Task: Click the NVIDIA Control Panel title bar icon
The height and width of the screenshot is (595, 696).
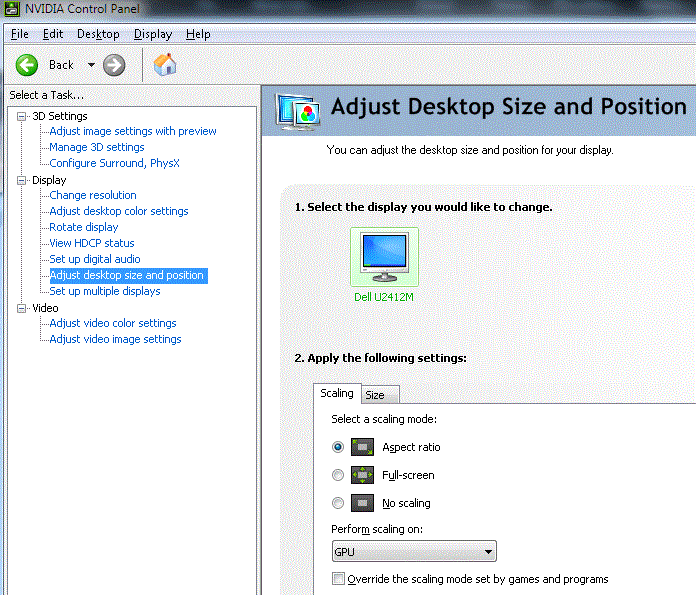Action: pyautogui.click(x=12, y=9)
